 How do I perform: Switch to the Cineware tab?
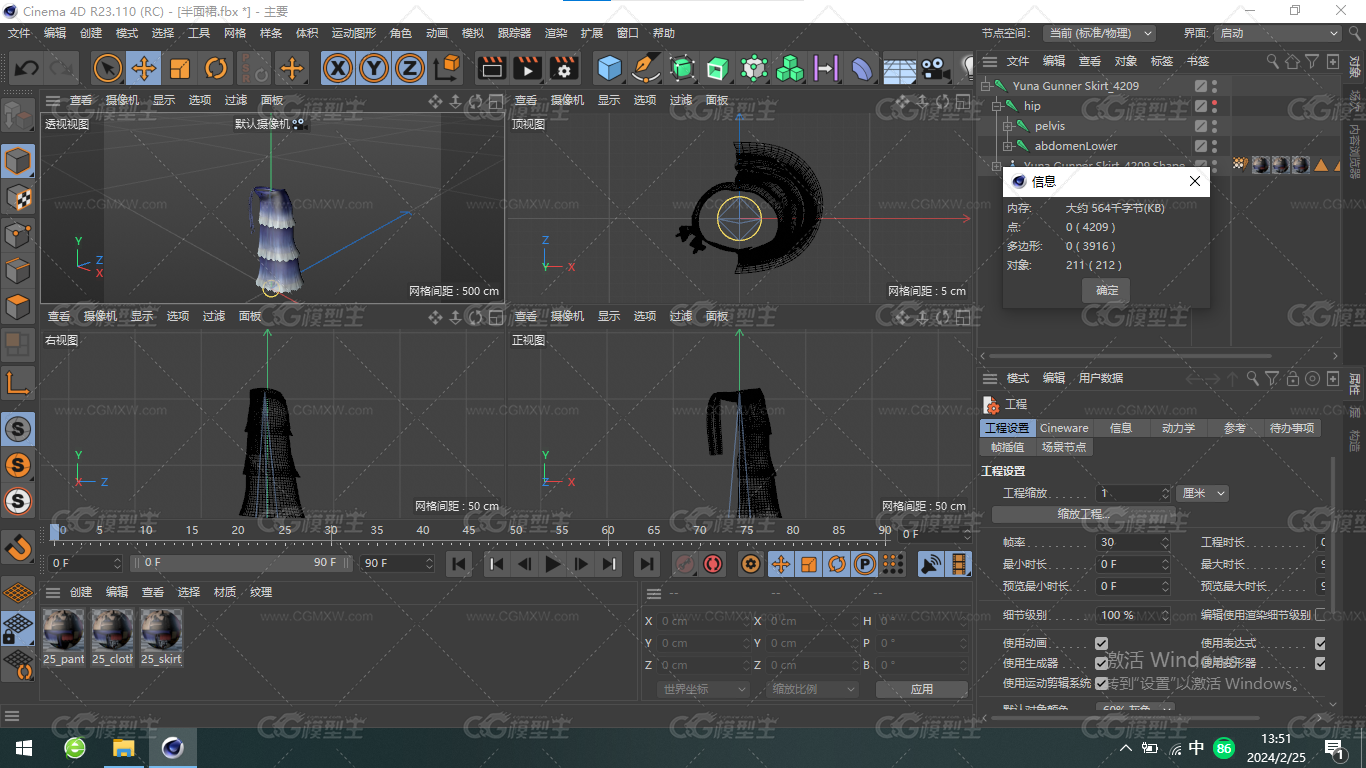click(x=1064, y=428)
